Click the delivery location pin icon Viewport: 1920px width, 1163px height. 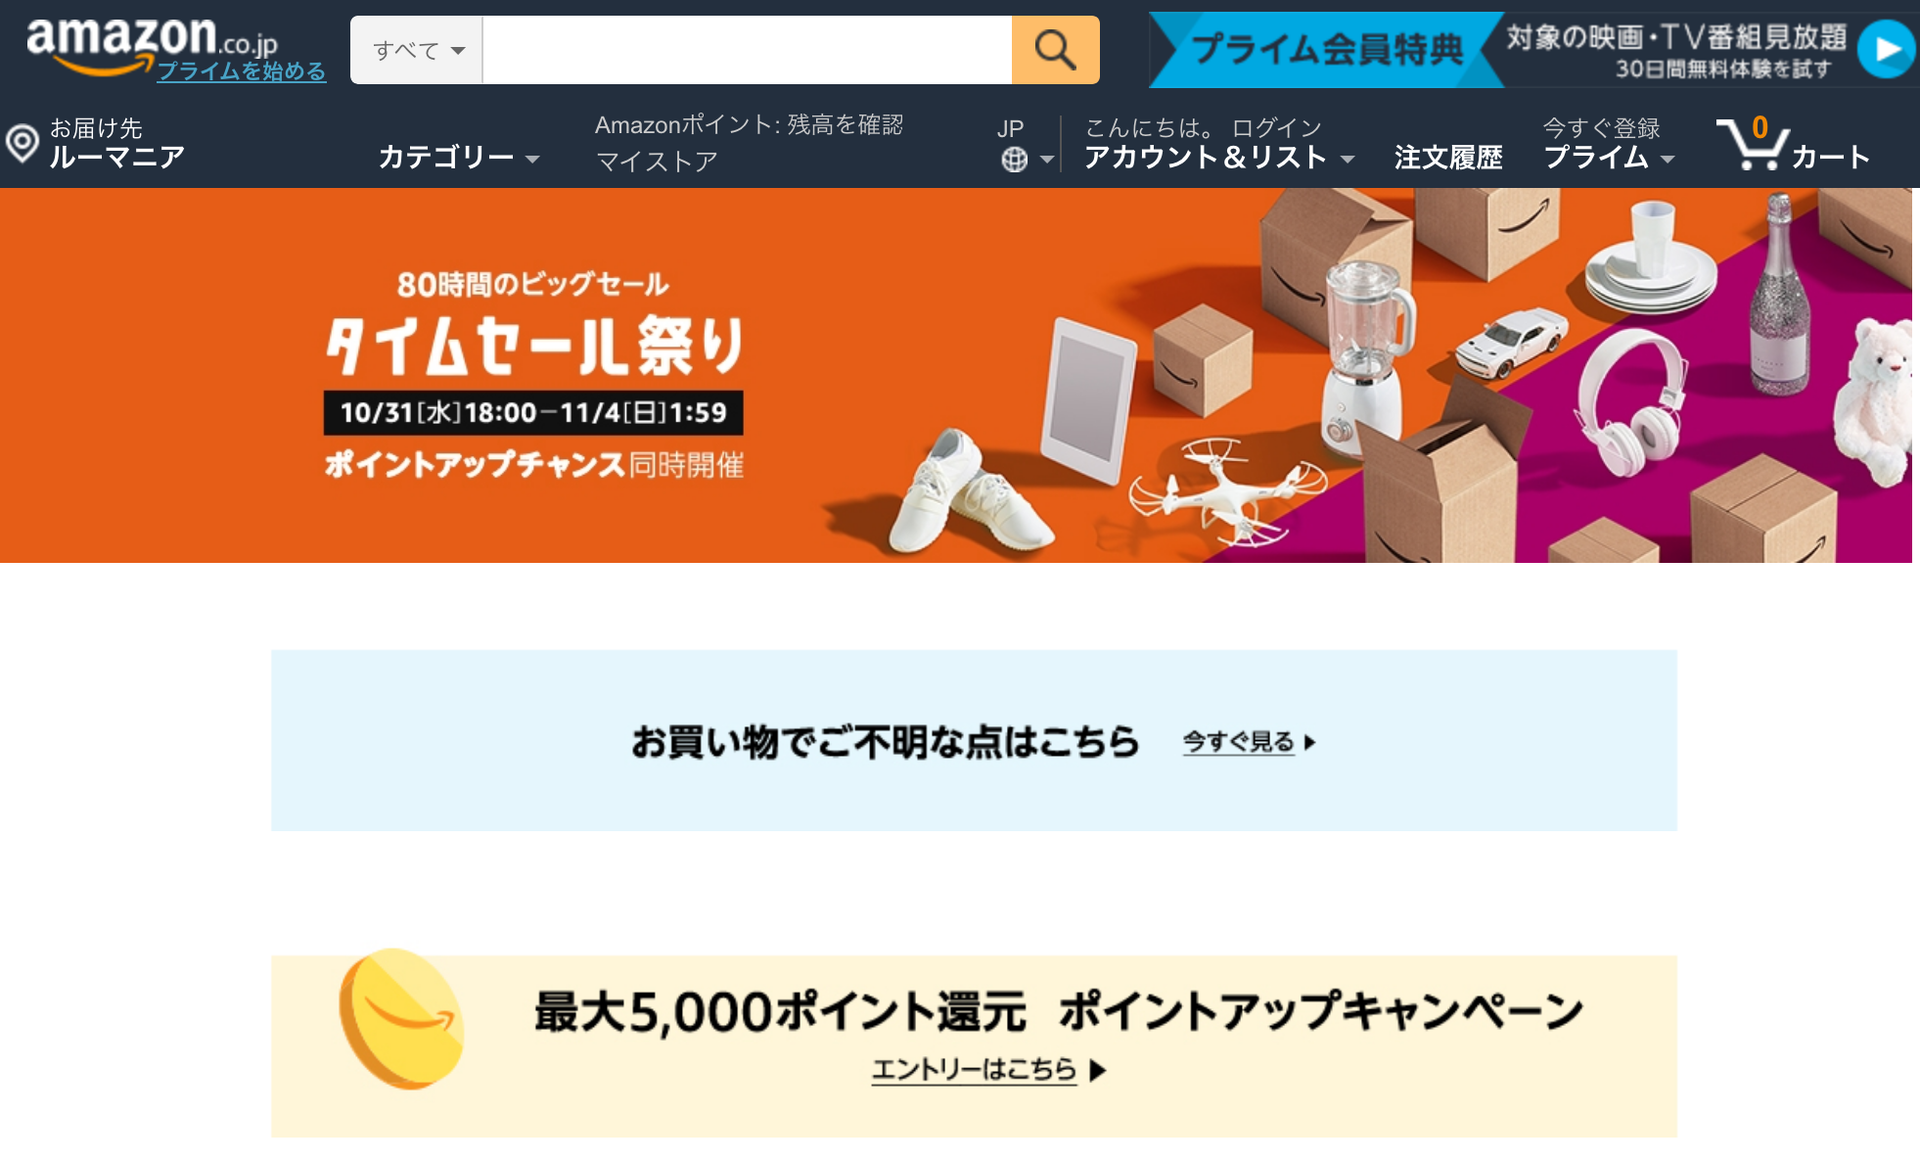click(x=22, y=144)
